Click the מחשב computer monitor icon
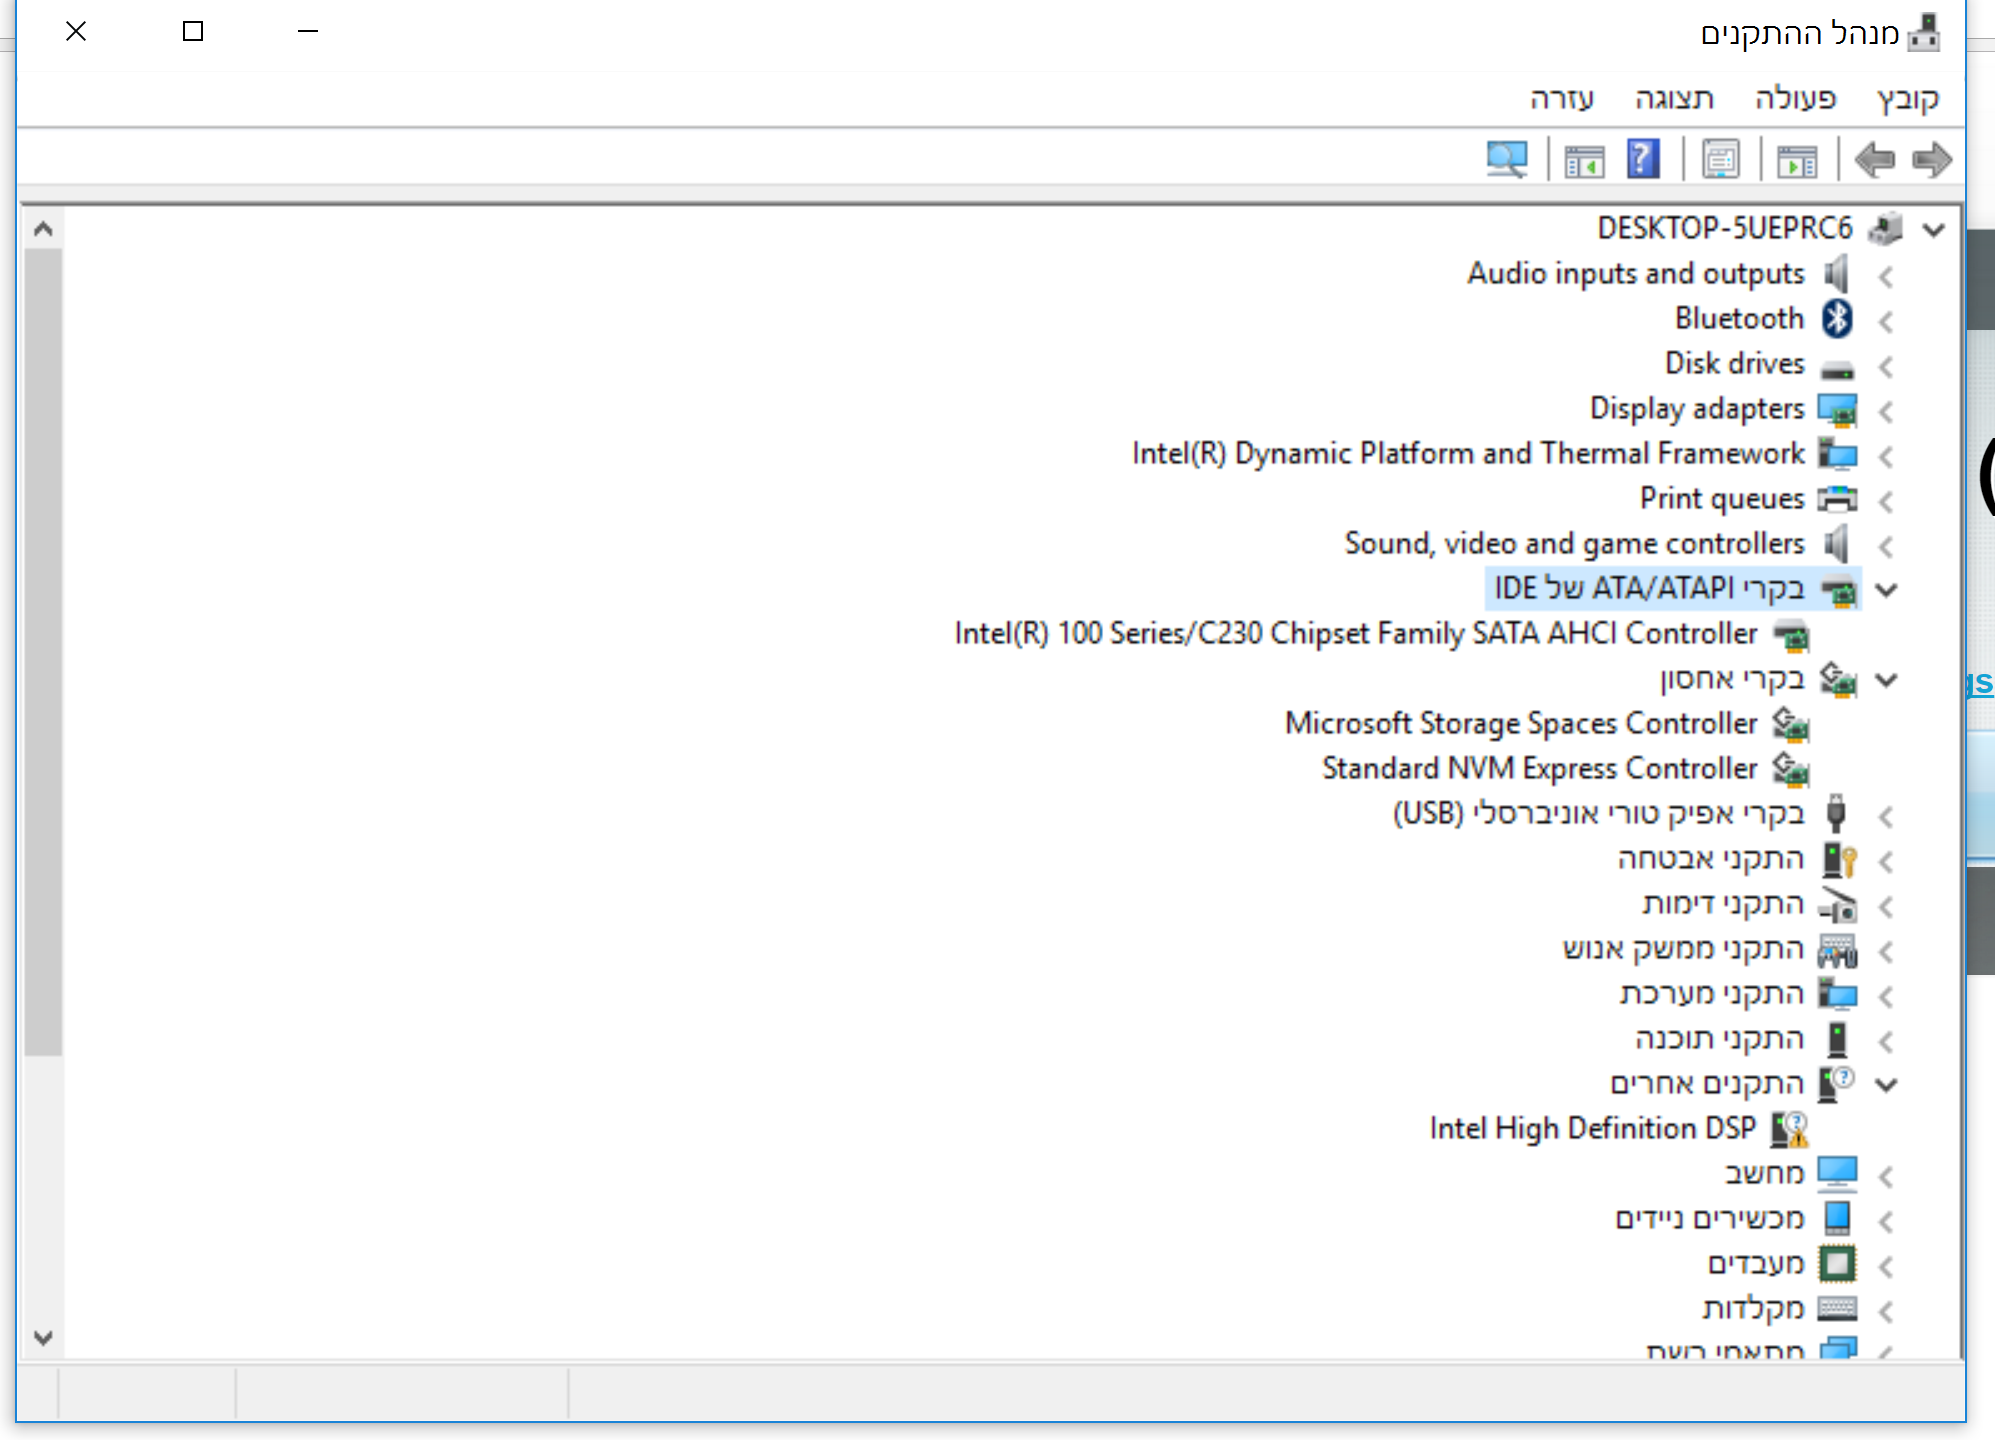 [x=1837, y=1173]
